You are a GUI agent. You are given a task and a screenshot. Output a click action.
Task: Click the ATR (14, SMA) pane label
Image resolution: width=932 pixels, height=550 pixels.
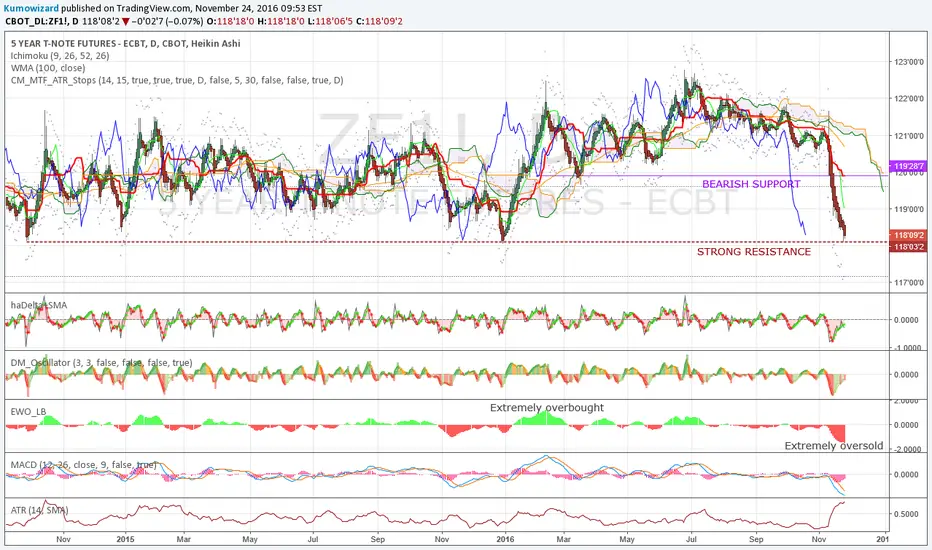39,510
